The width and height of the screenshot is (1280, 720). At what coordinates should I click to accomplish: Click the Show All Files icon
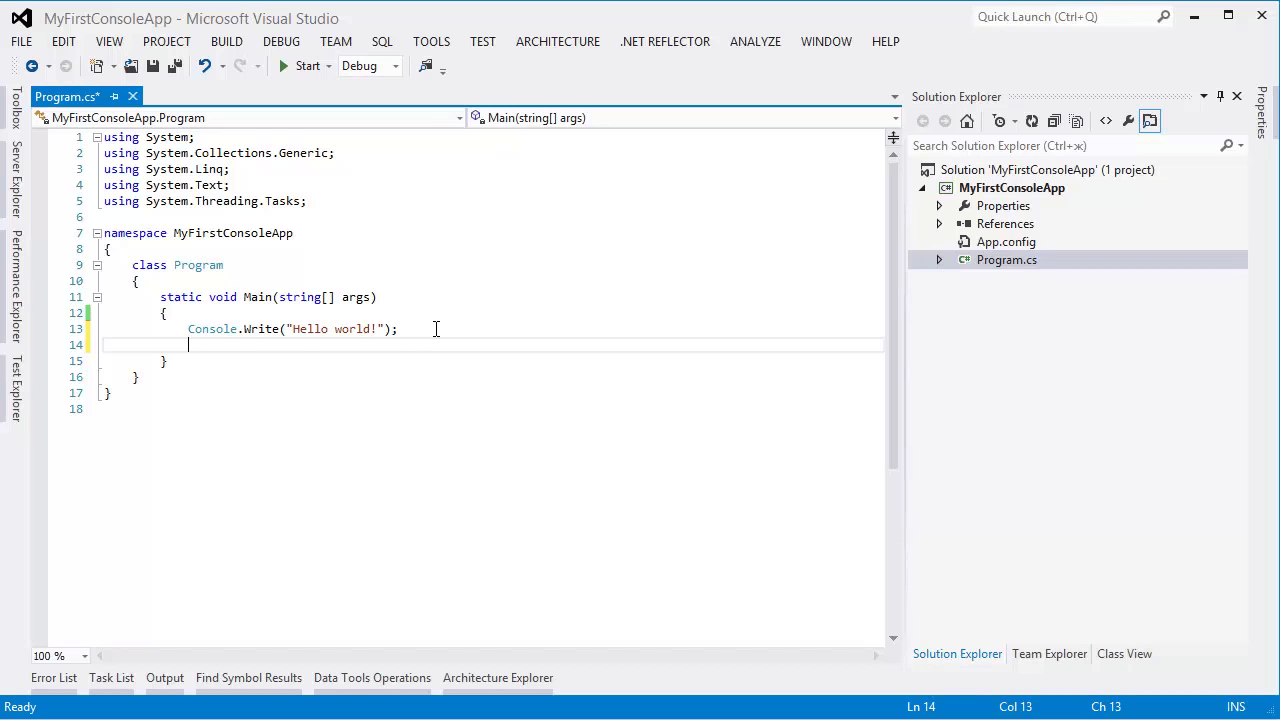tap(1076, 121)
